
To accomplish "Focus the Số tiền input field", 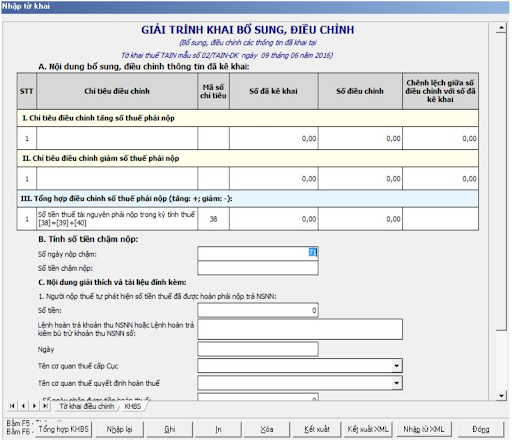I will pos(258,310).
